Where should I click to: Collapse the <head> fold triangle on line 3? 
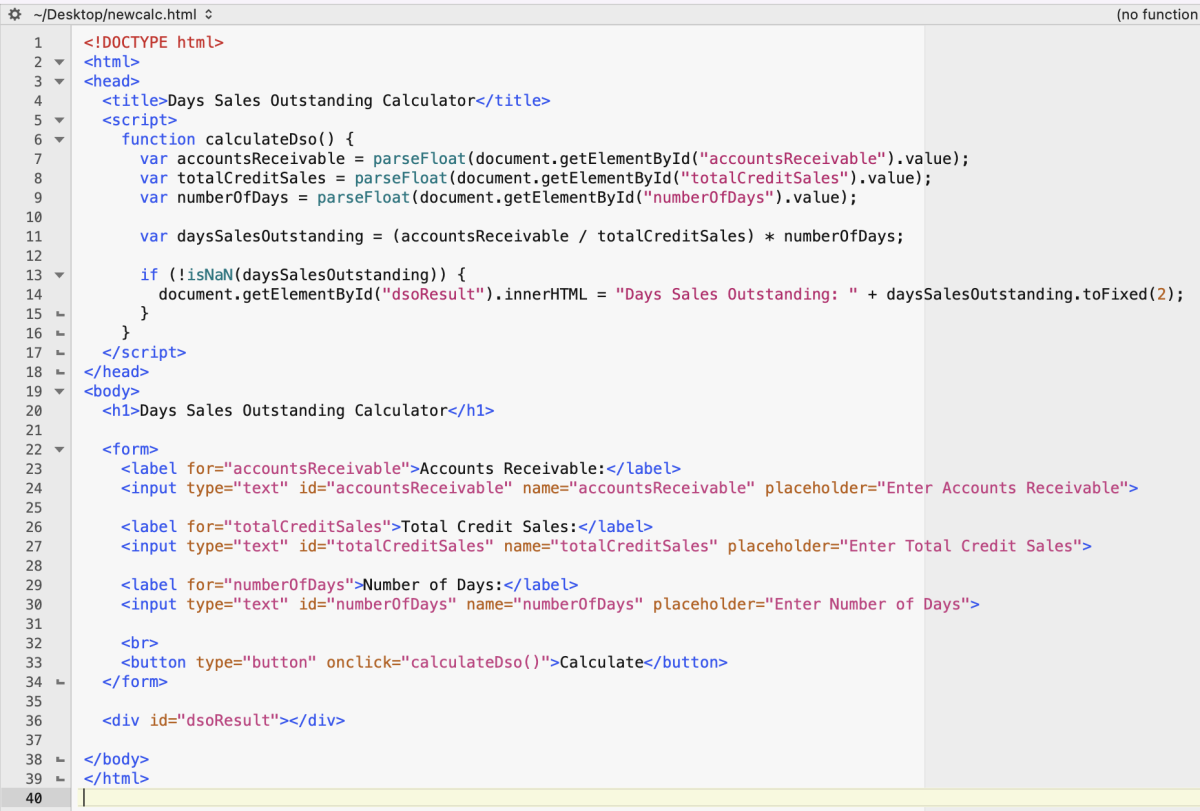59,82
